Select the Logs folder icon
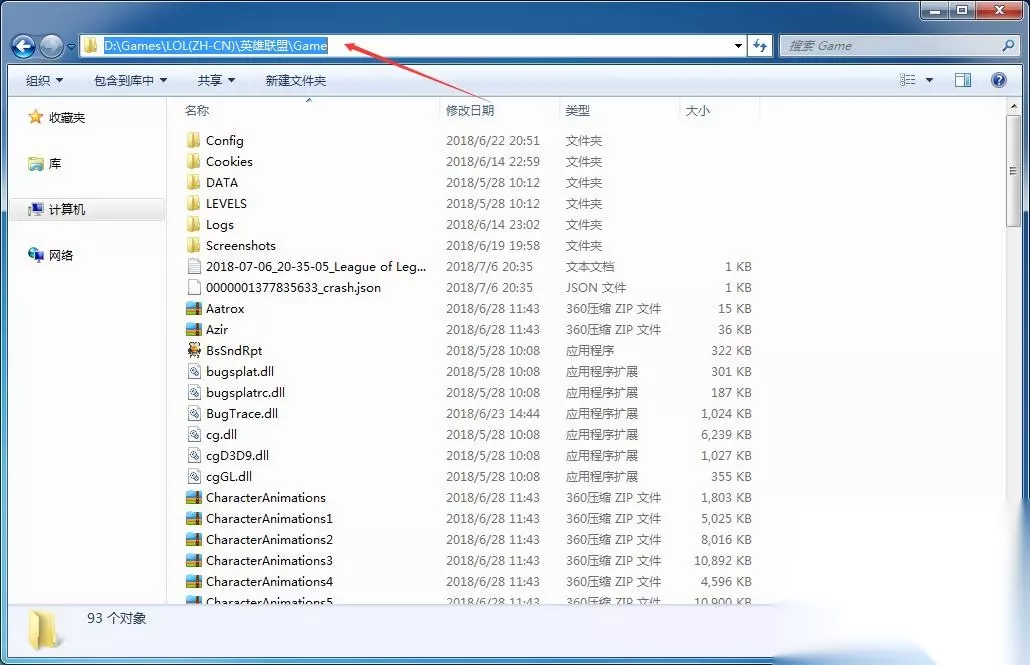 pyautogui.click(x=194, y=224)
